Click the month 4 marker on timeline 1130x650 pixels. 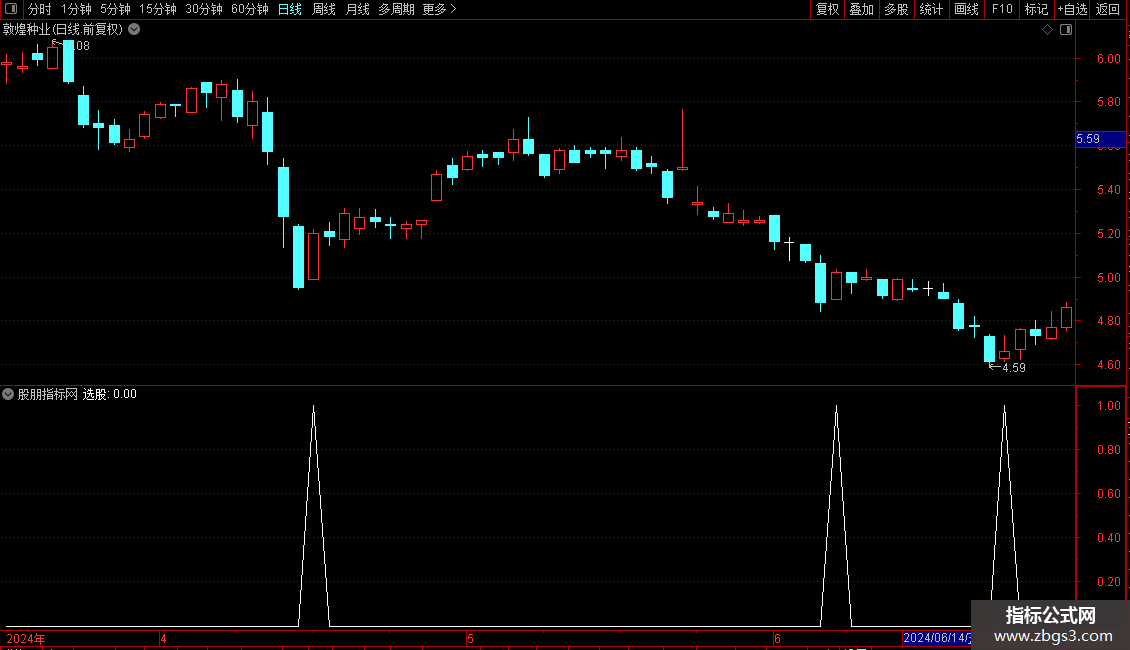coord(164,638)
